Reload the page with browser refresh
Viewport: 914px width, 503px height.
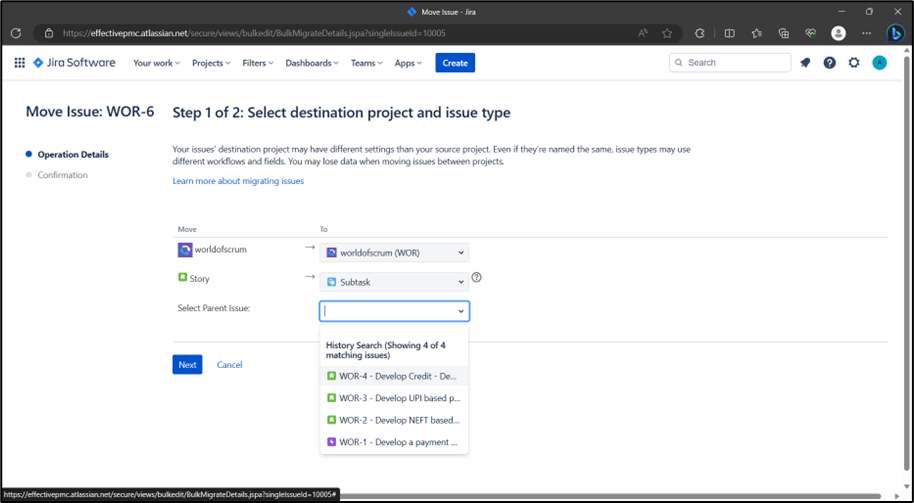point(16,33)
